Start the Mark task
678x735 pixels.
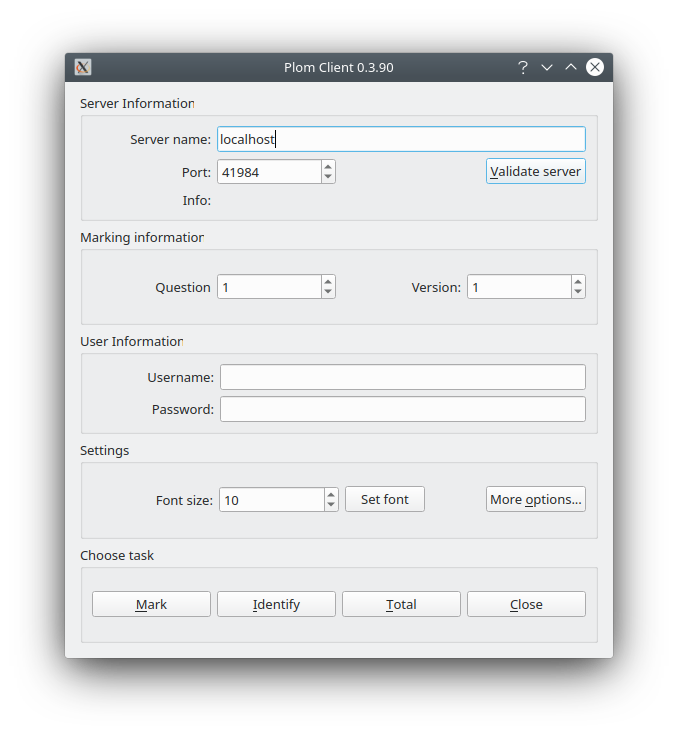click(x=151, y=604)
